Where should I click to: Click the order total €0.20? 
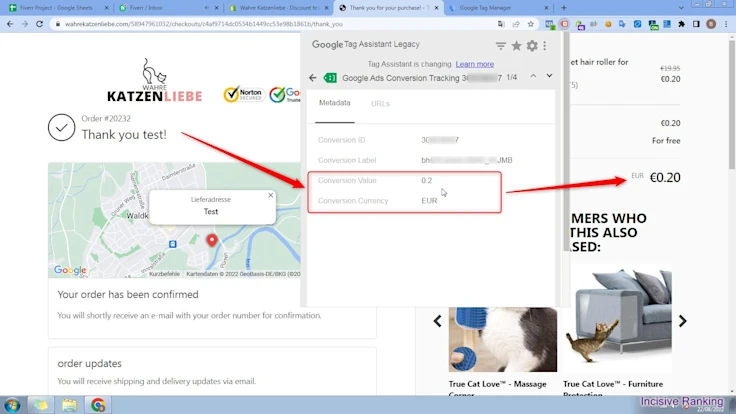coord(665,177)
